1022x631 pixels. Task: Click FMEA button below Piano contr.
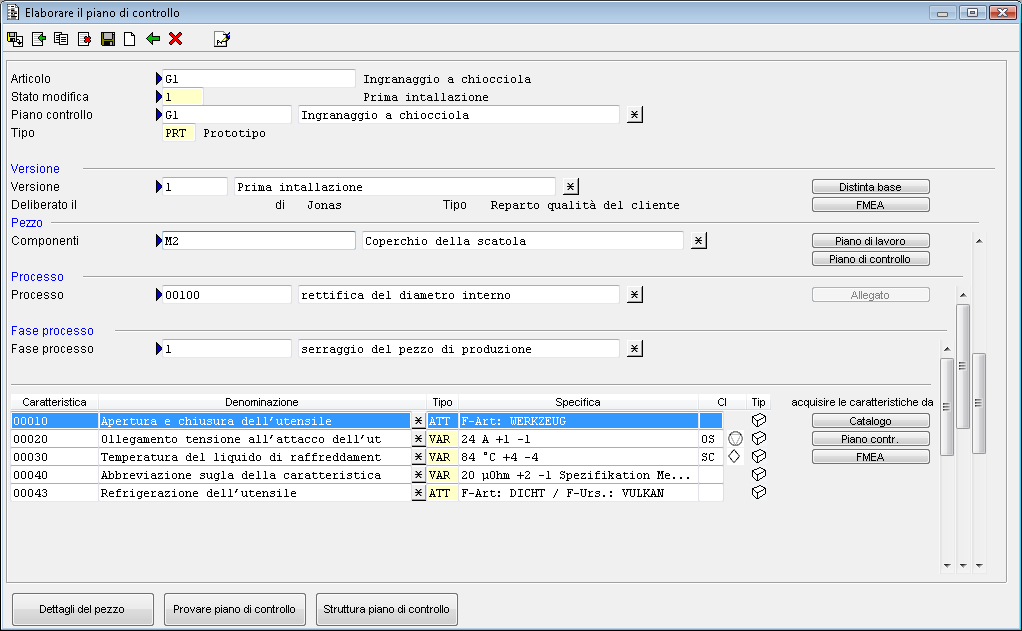tap(870, 458)
